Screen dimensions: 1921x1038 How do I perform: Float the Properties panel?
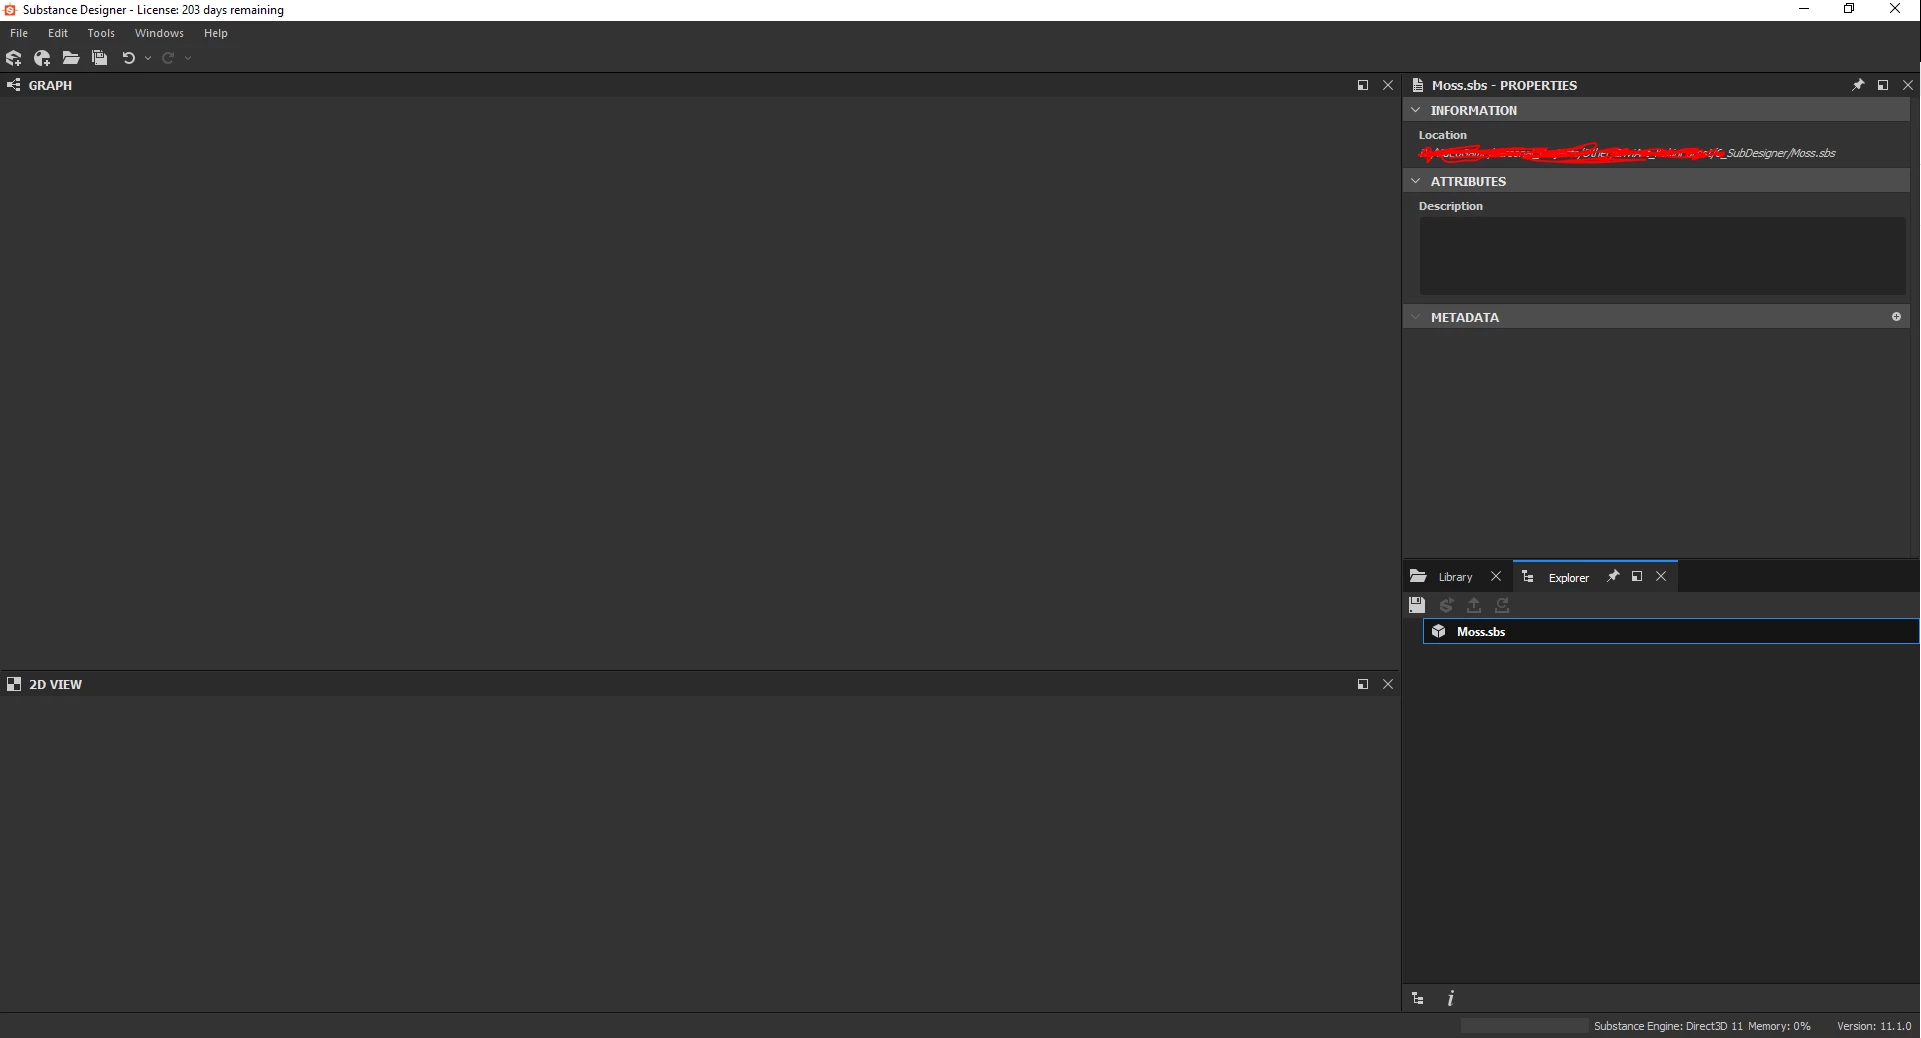[x=1883, y=85]
